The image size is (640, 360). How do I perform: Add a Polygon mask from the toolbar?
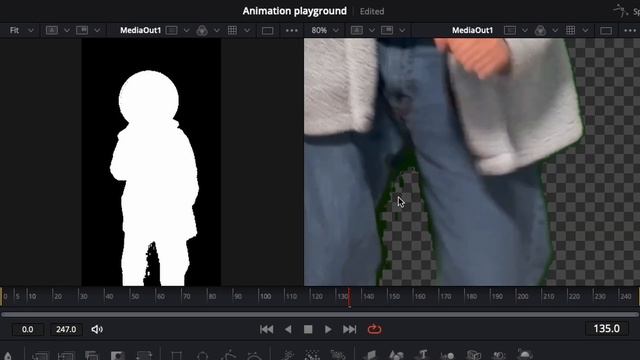[x=229, y=356]
